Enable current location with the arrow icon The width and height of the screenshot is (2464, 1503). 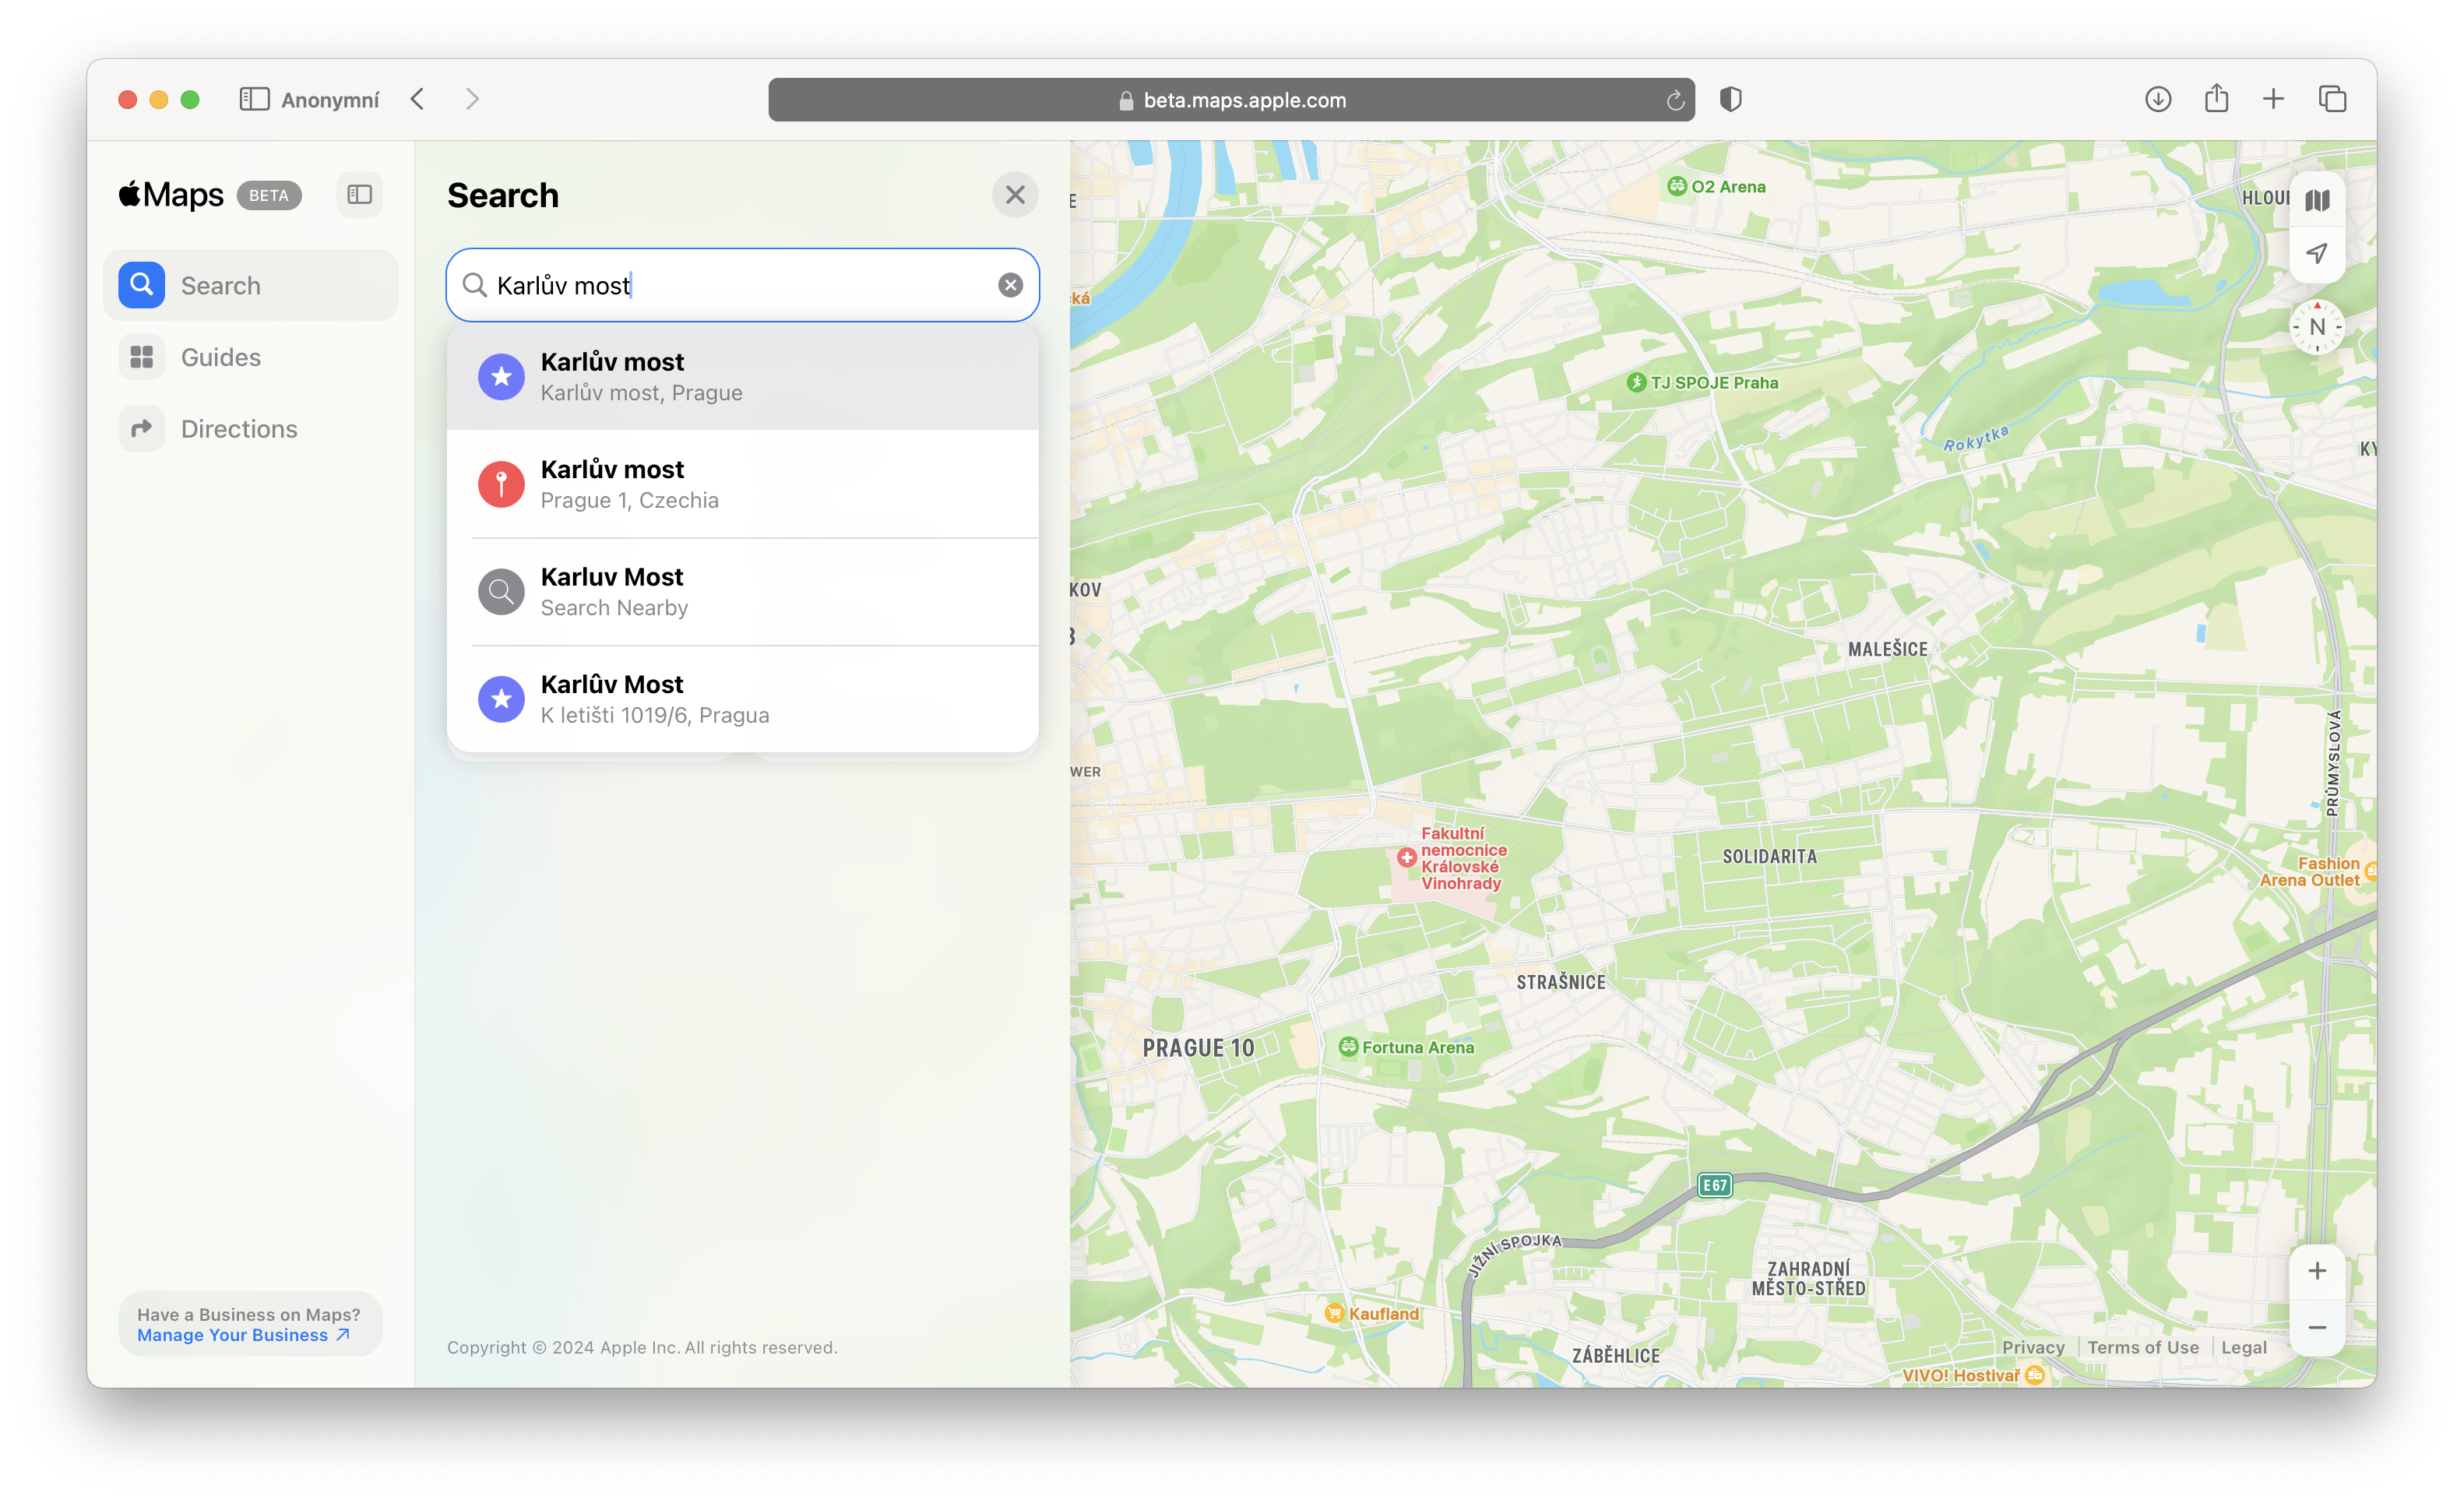(x=2317, y=255)
